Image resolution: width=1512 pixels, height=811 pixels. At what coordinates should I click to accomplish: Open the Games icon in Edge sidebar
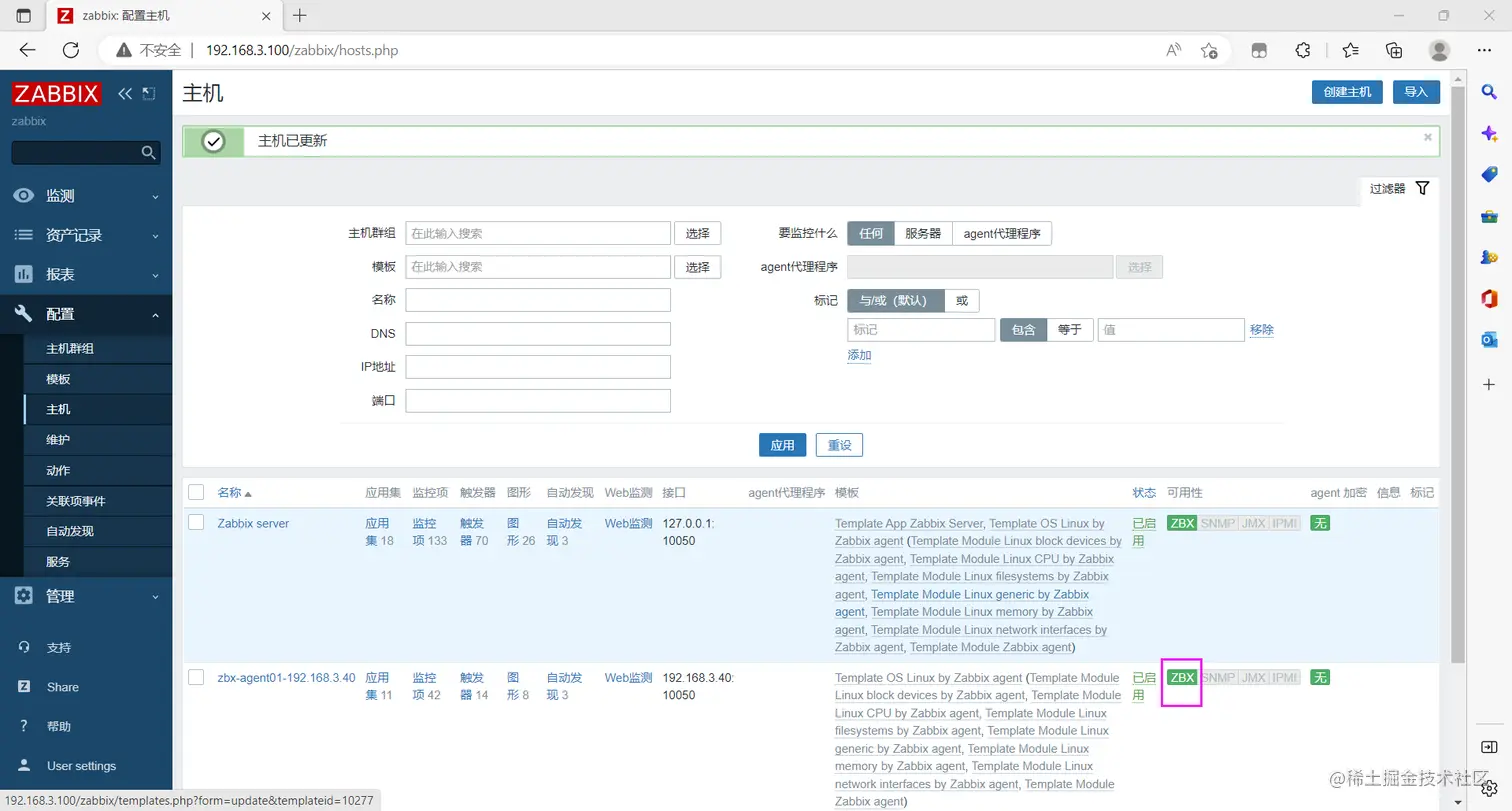point(1489,257)
